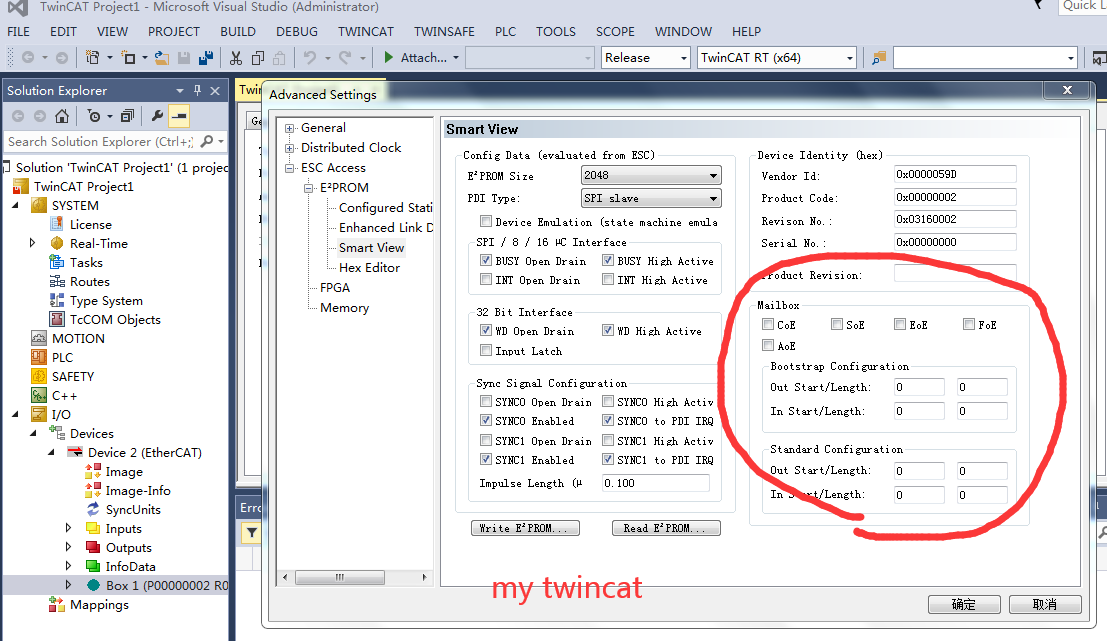Collapse the ESC Access tree node
Image resolution: width=1107 pixels, height=641 pixels.
pyautogui.click(x=289, y=168)
